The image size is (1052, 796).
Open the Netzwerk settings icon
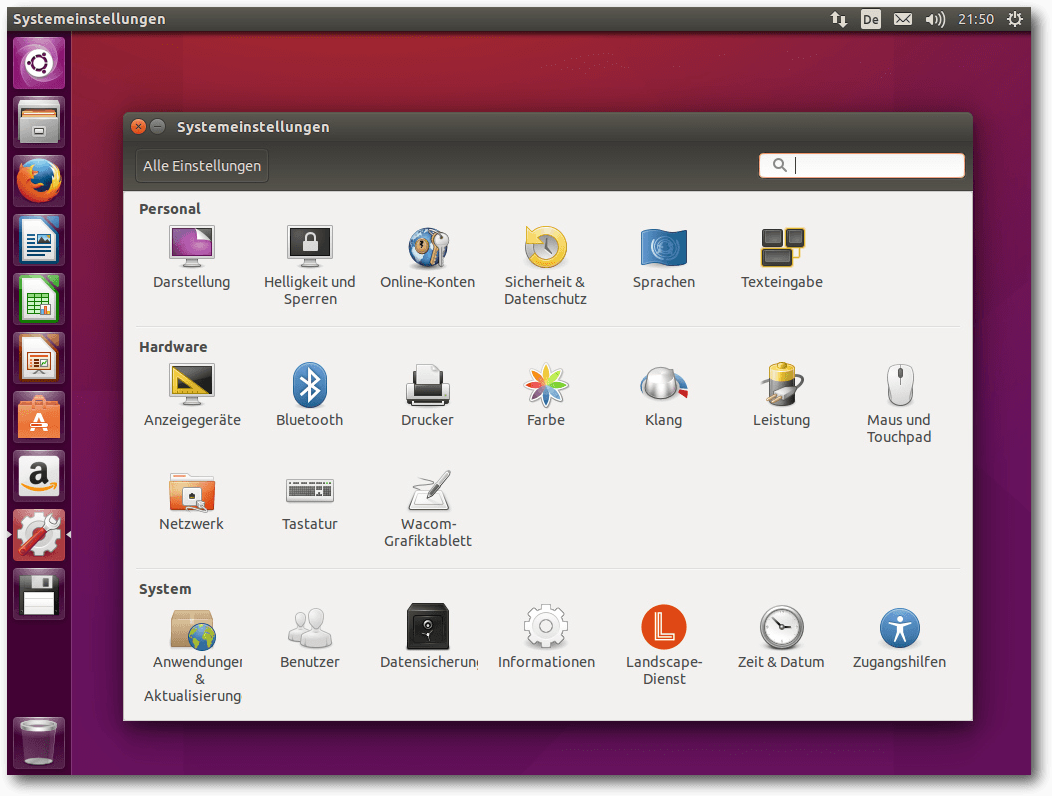(x=191, y=490)
